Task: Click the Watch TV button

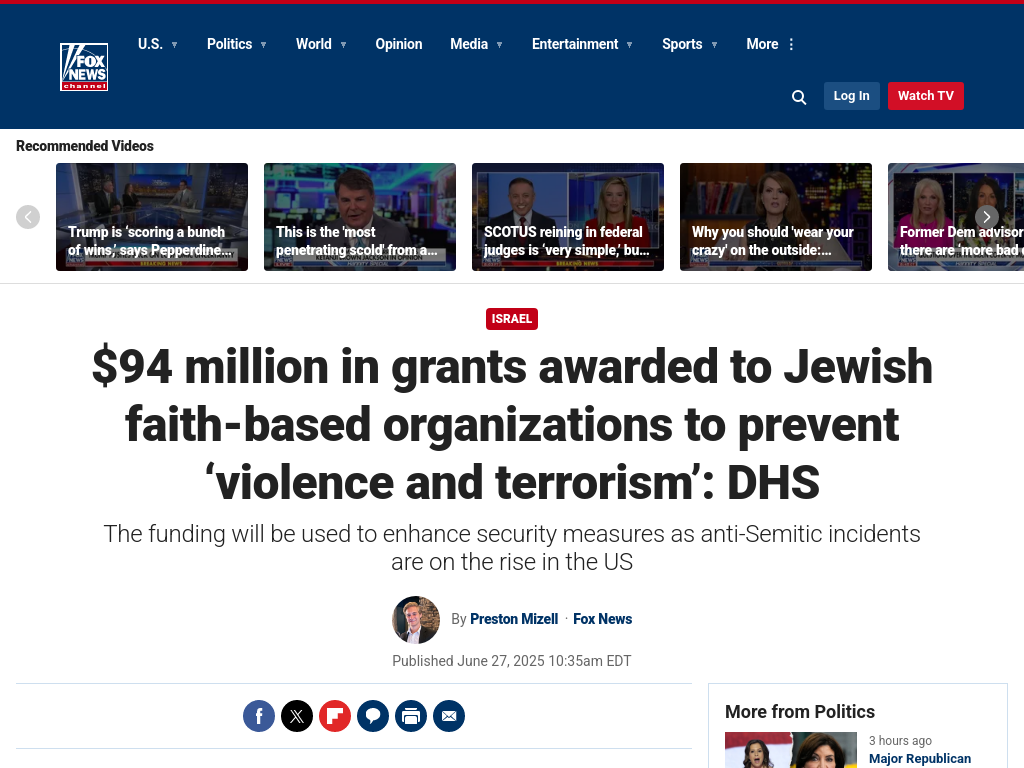Action: pyautogui.click(x=925, y=96)
